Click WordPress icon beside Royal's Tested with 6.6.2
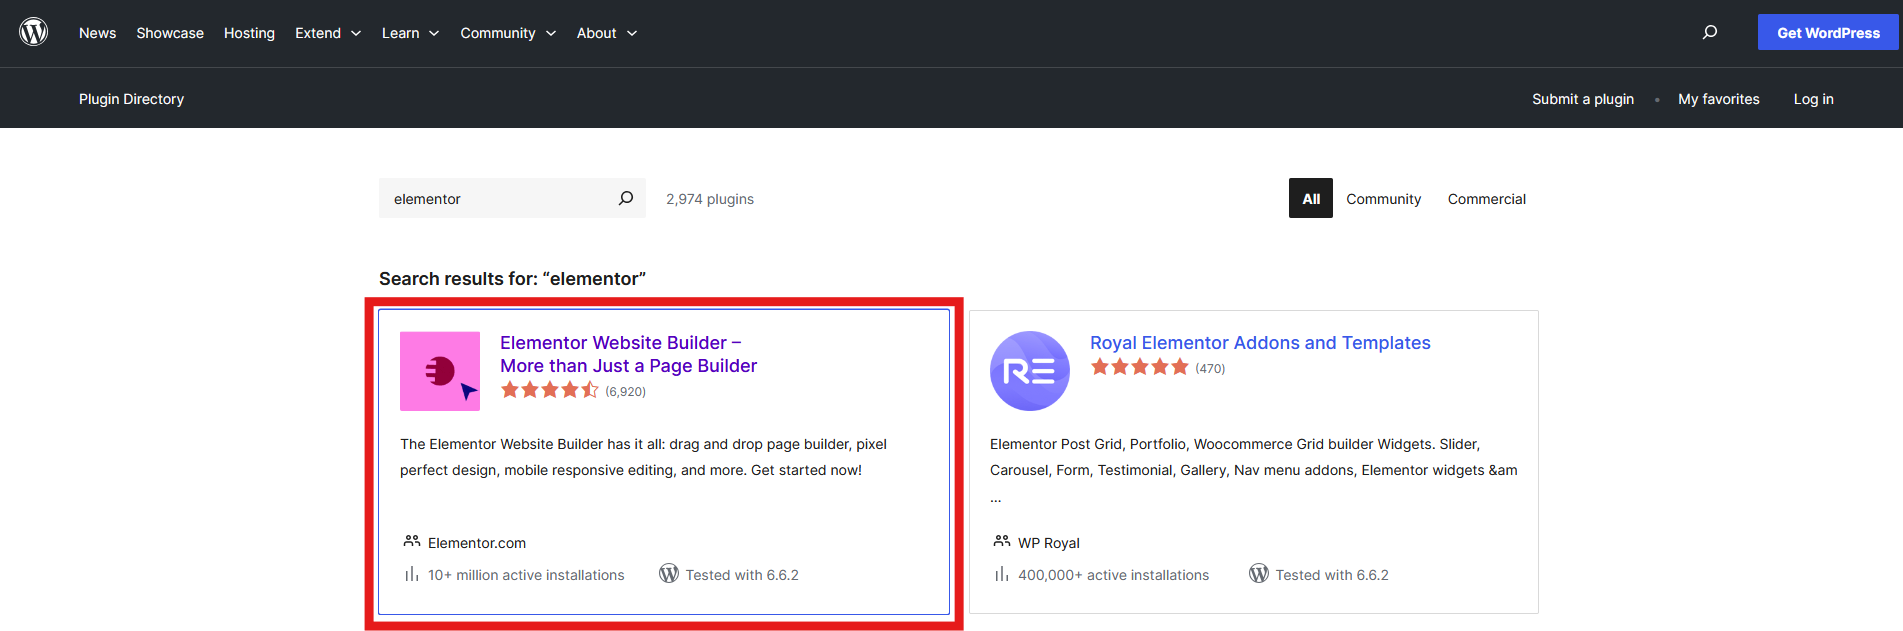 tap(1259, 574)
